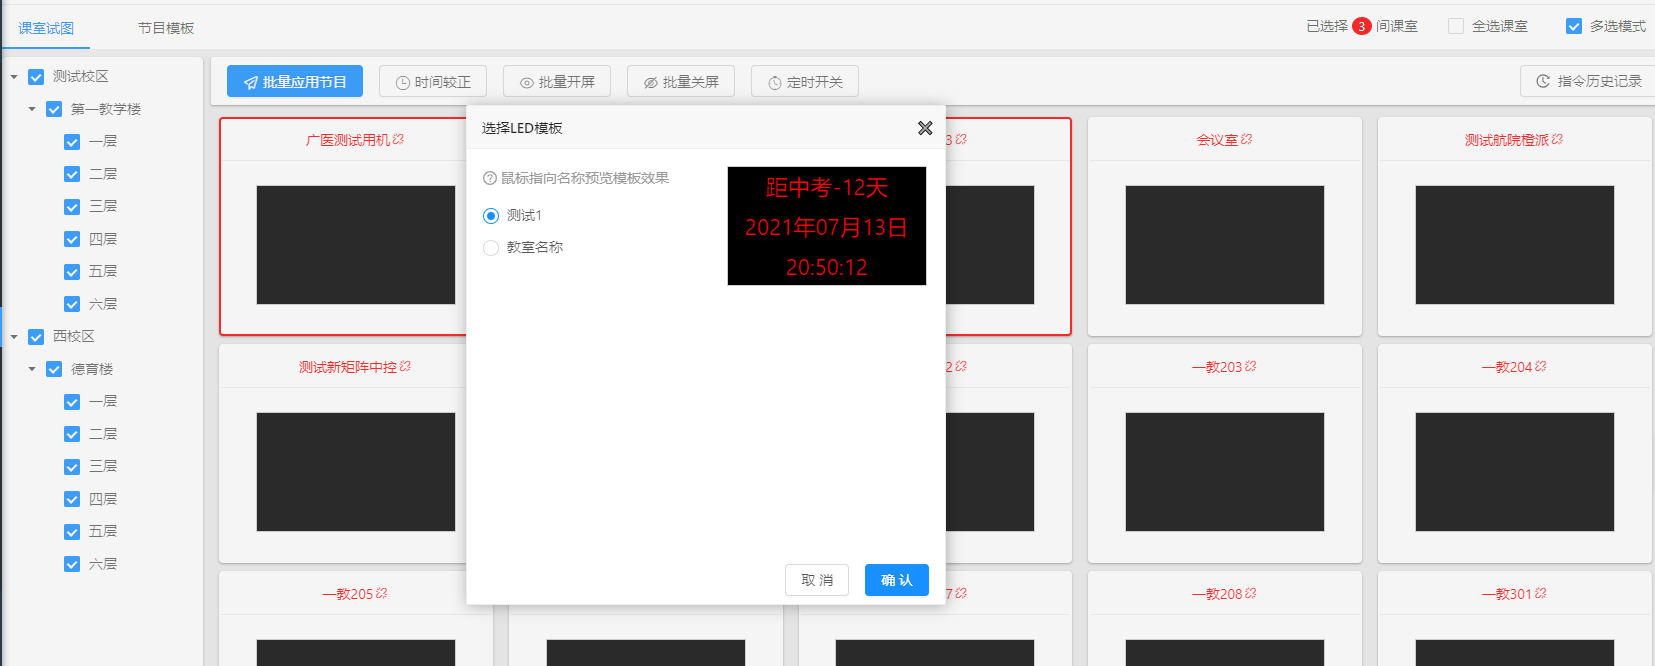Click 五层 label under 德育楼

pos(103,531)
